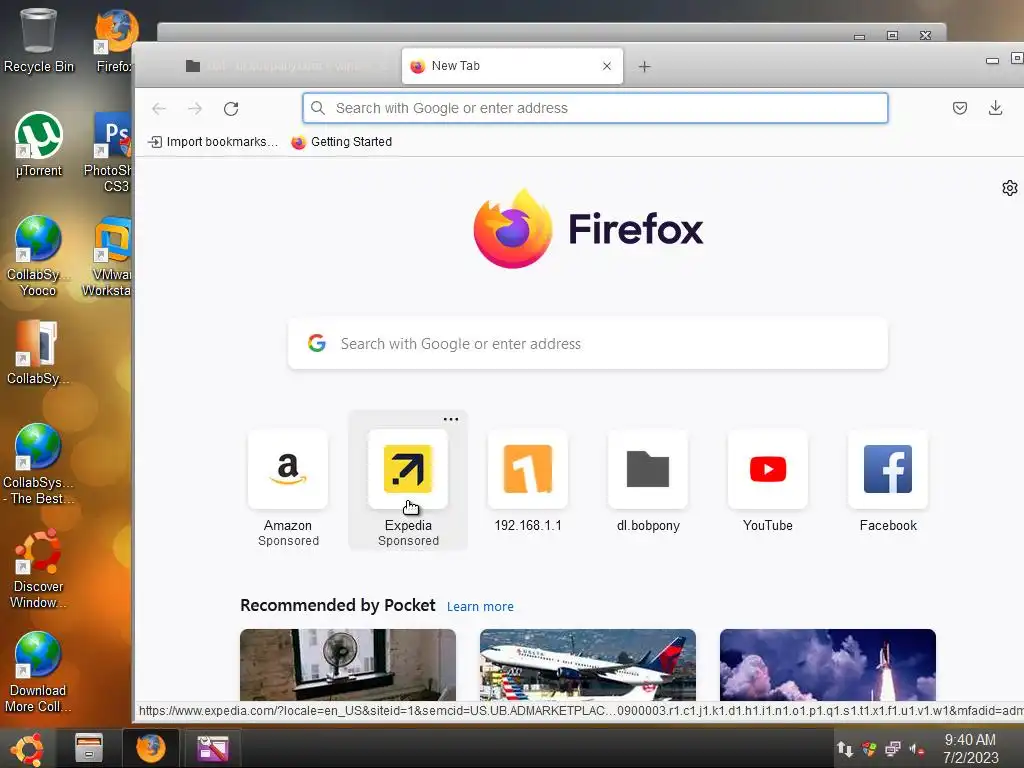Image resolution: width=1024 pixels, height=768 pixels.
Task: Open a new tab with the plus button
Action: (645, 67)
